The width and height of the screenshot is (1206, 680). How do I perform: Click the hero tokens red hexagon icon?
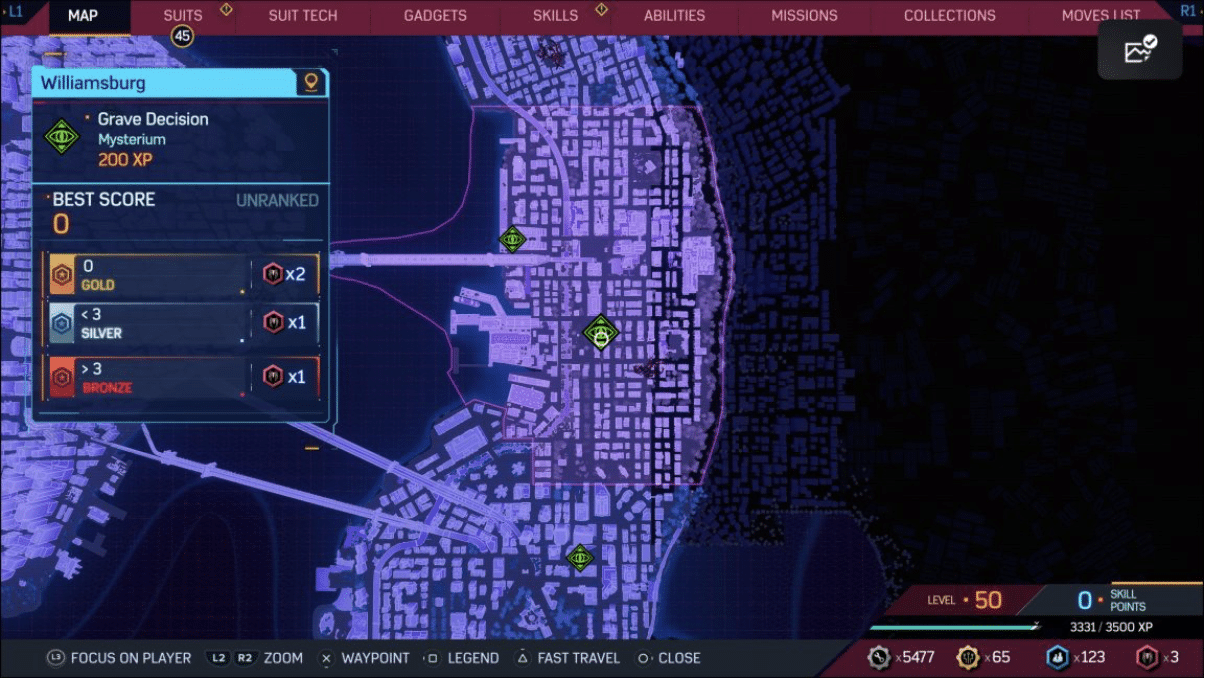tap(1146, 657)
